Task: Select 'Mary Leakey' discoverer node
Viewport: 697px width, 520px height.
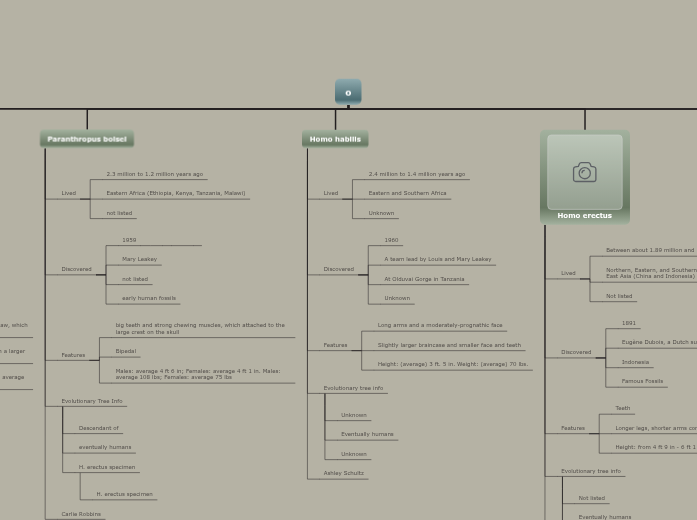Action: pyautogui.click(x=139, y=259)
